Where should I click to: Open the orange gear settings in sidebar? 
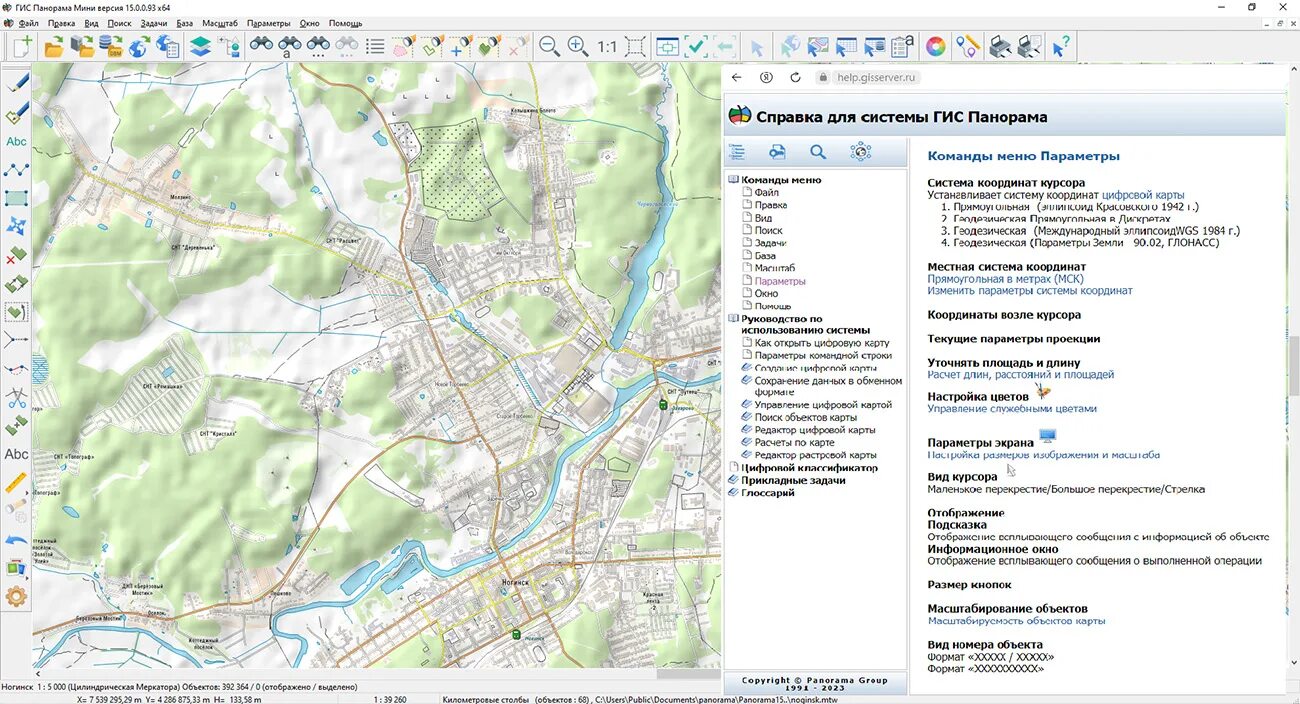[x=17, y=597]
